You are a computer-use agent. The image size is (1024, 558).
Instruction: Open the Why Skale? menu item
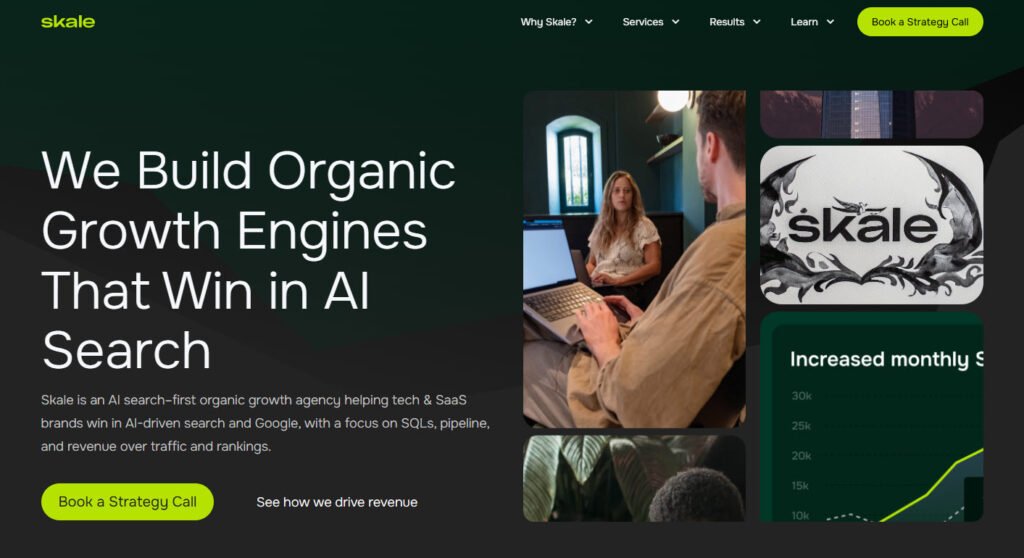pyautogui.click(x=548, y=22)
